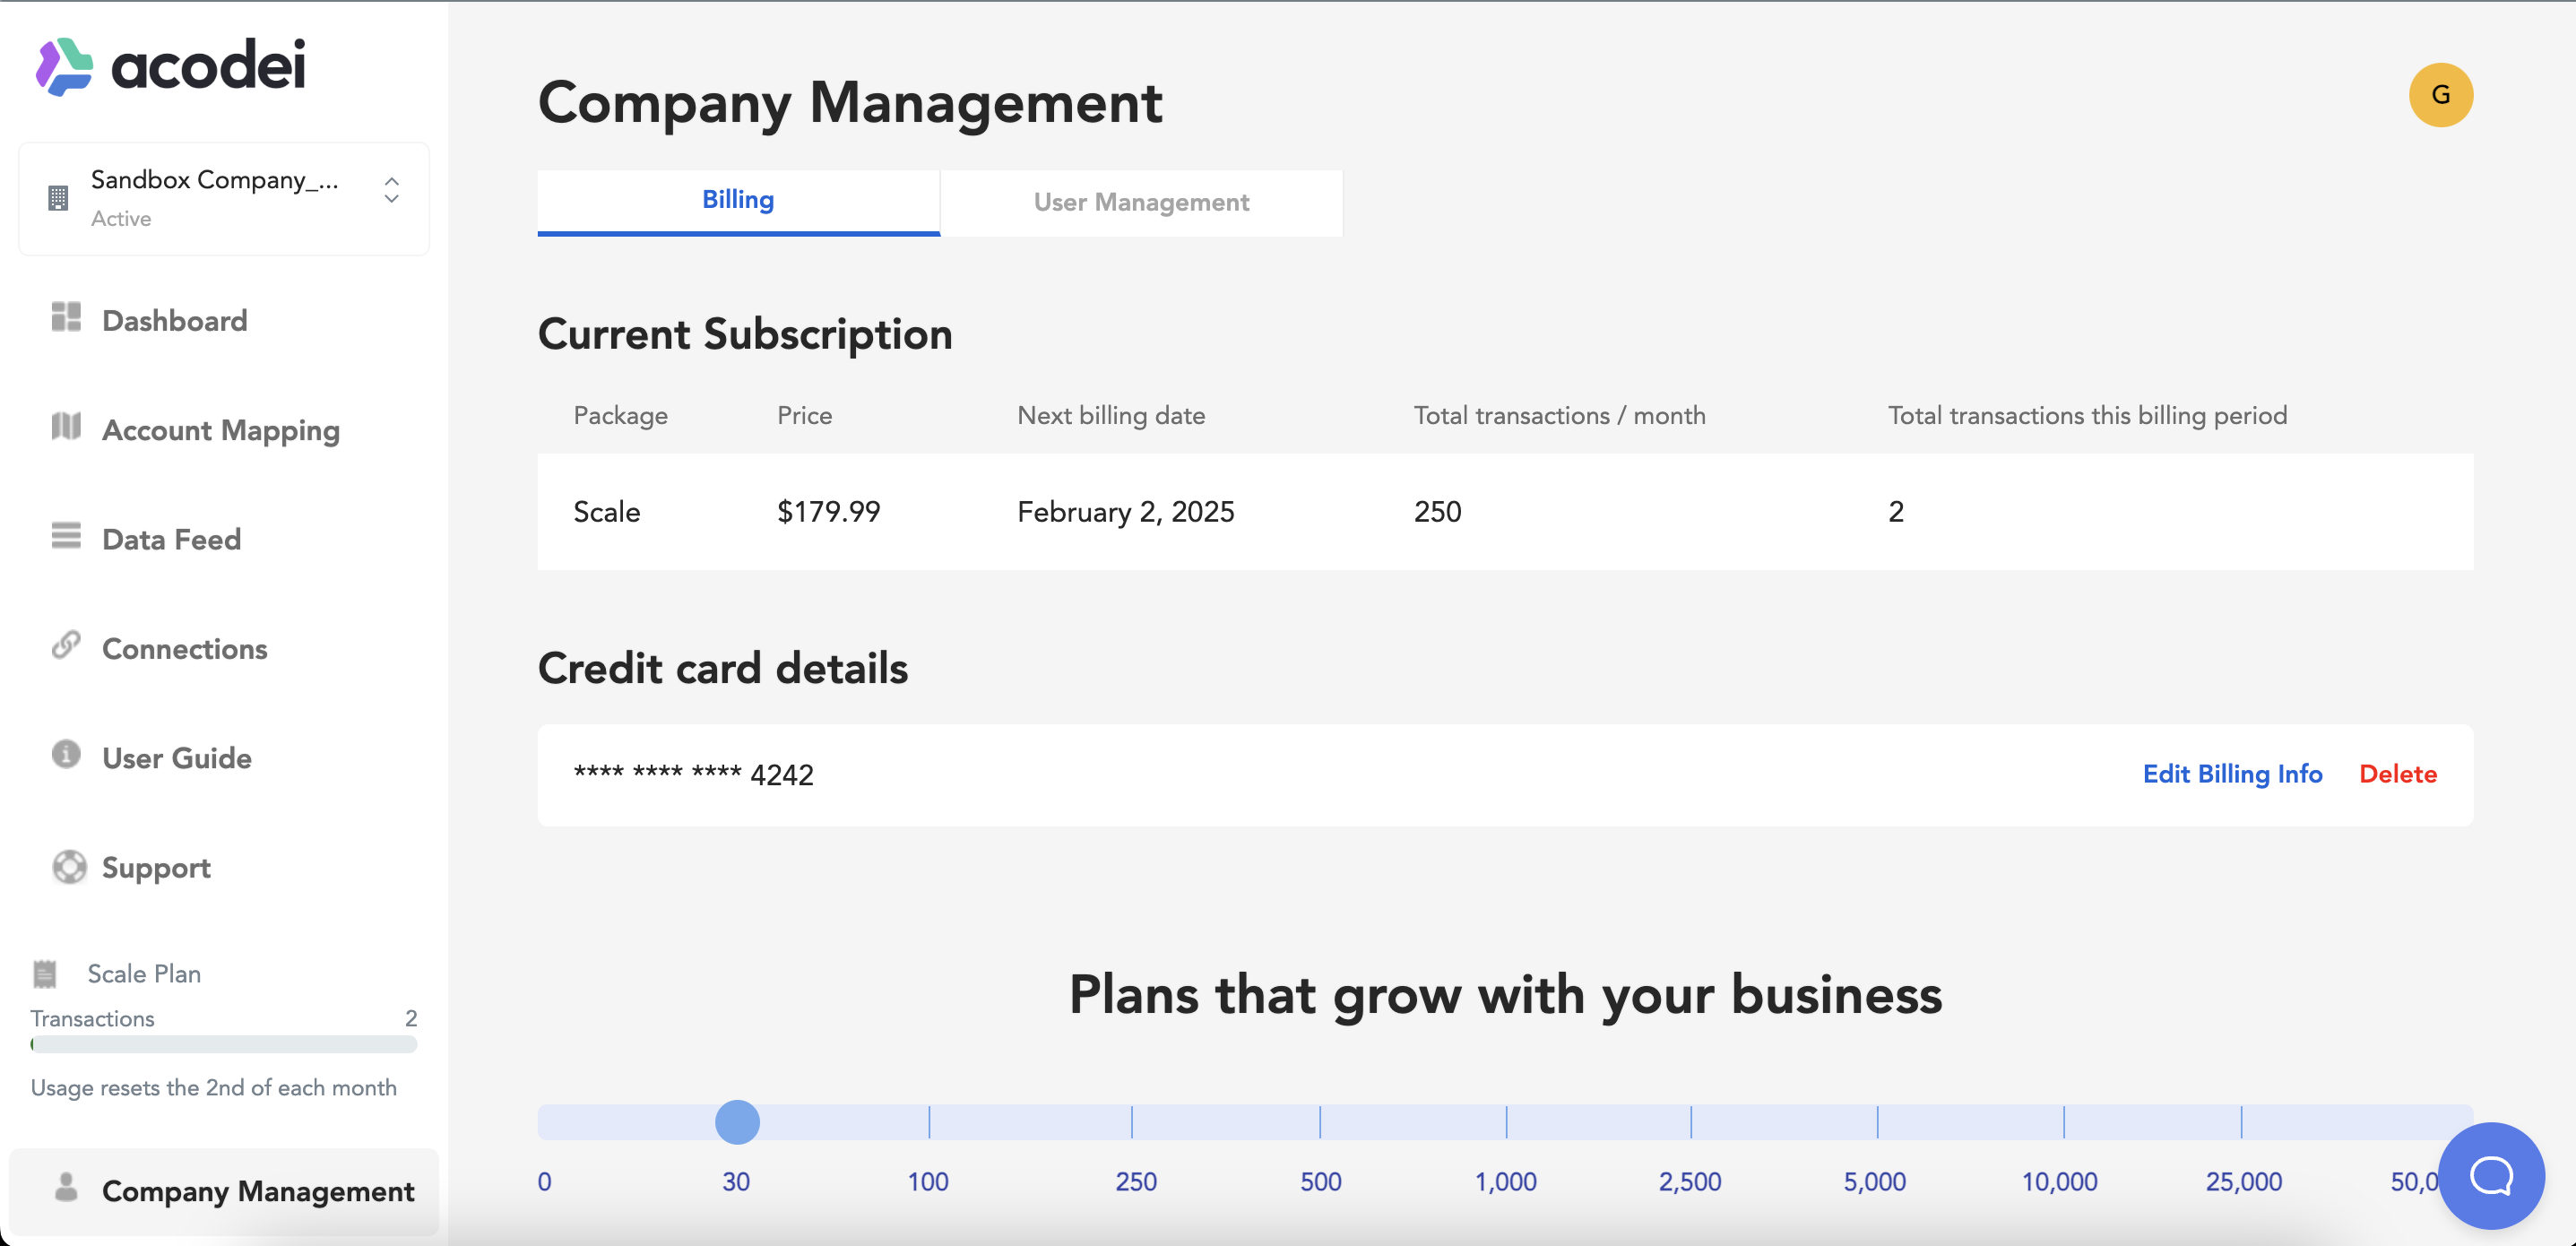
Task: Click the Scale Plan receipt icon
Action: point(45,974)
